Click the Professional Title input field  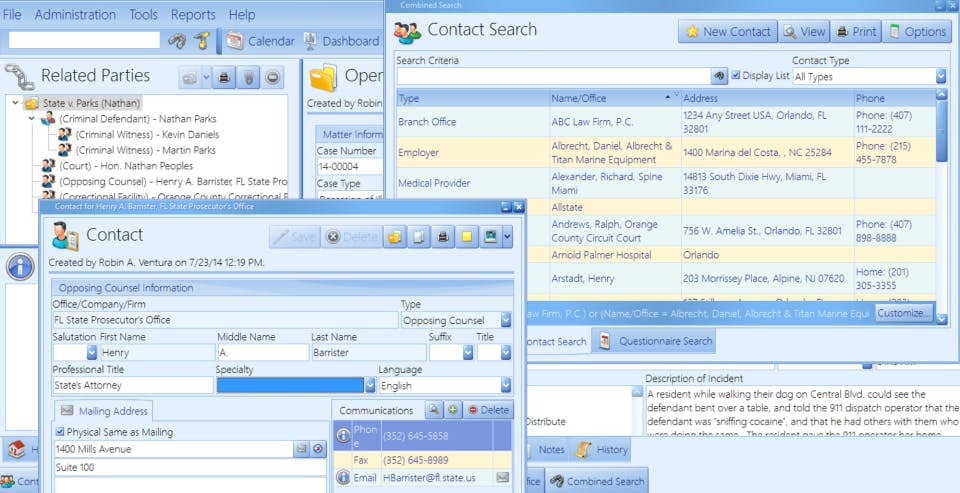coord(133,385)
